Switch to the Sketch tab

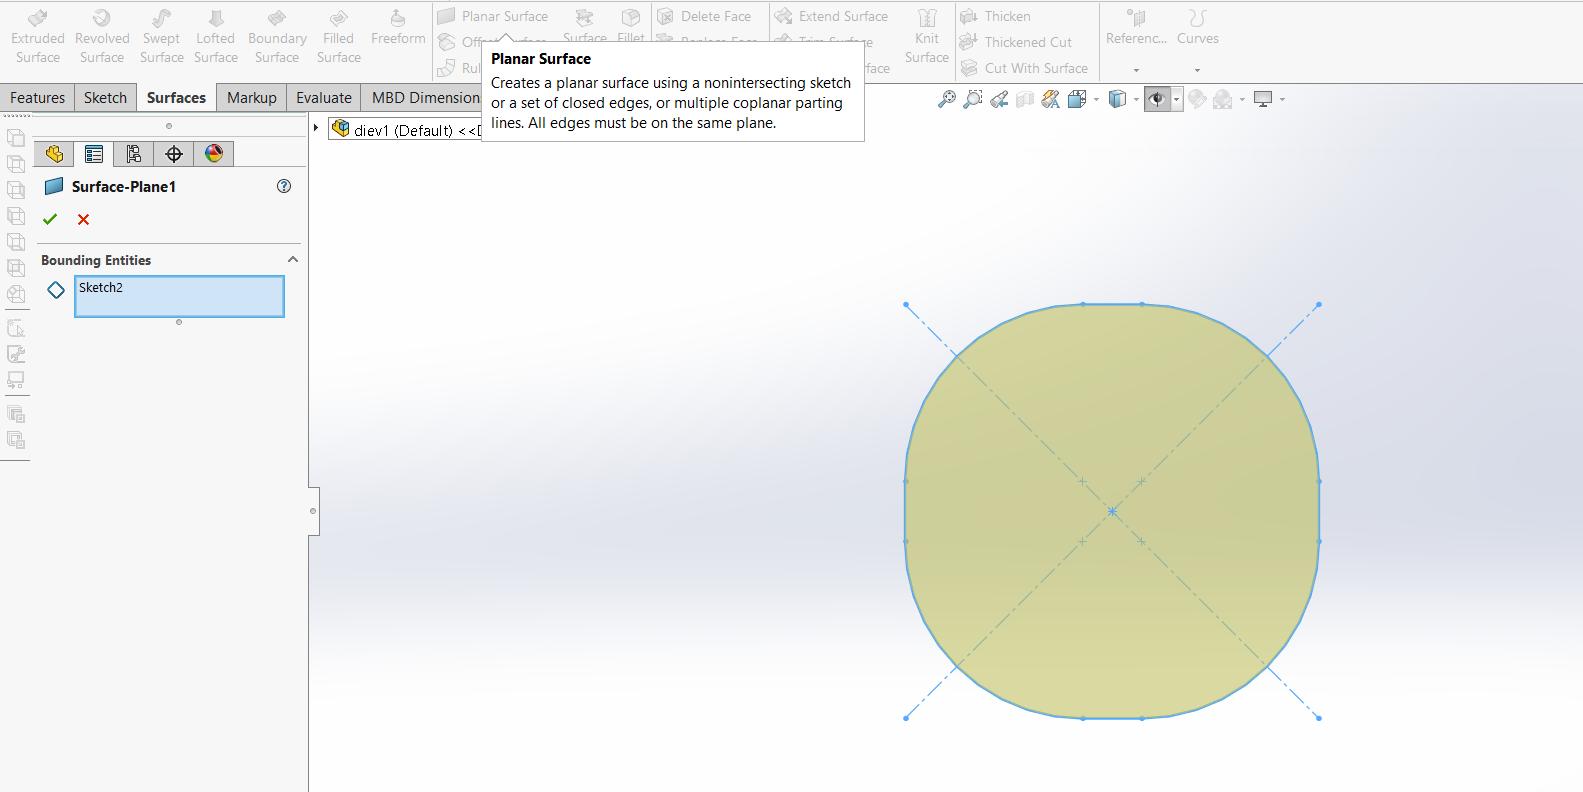105,97
